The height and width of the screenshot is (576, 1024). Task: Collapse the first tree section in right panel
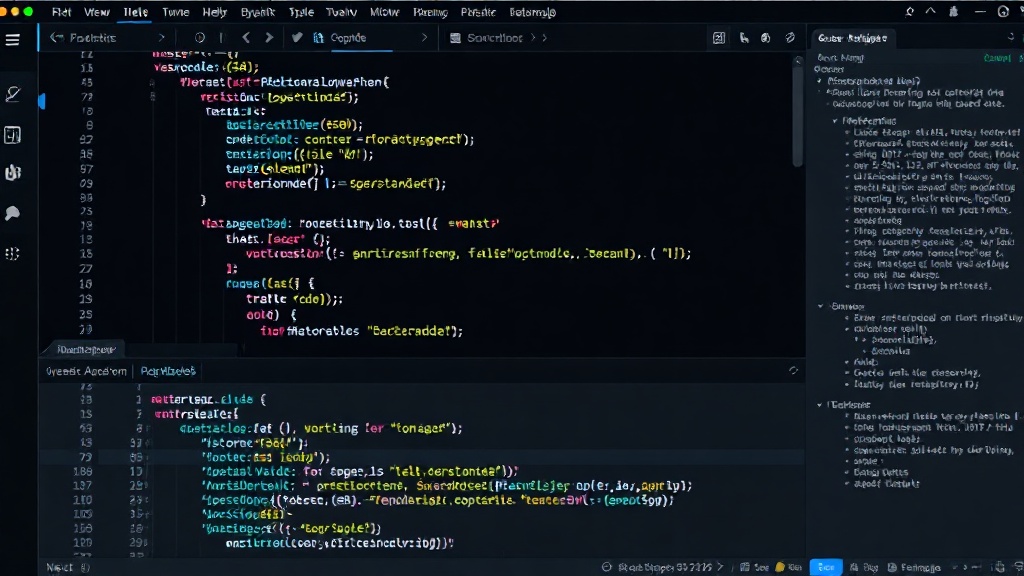[820, 81]
